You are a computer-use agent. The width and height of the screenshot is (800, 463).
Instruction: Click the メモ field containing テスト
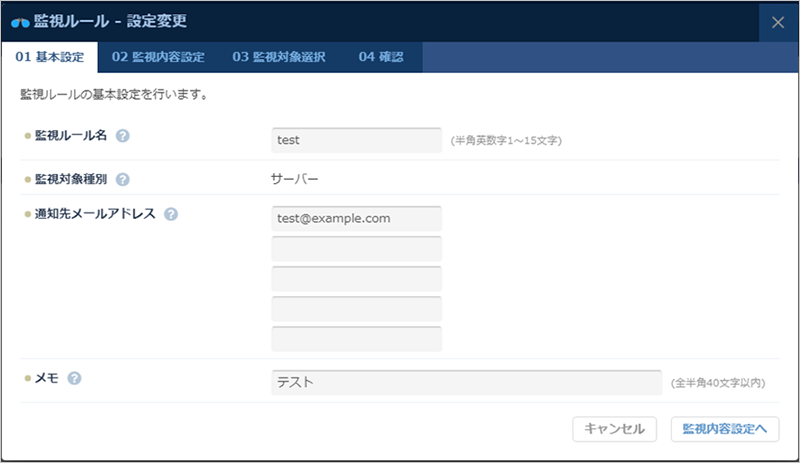[466, 382]
